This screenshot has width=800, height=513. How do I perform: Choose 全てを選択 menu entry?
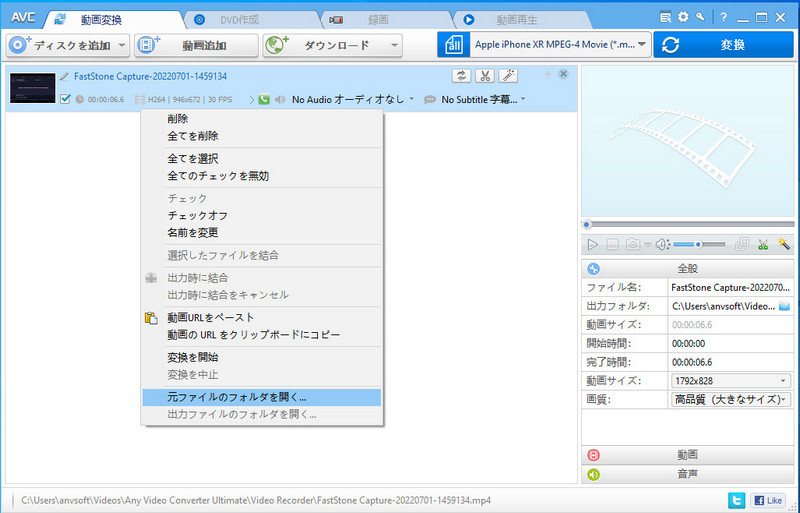click(262, 159)
